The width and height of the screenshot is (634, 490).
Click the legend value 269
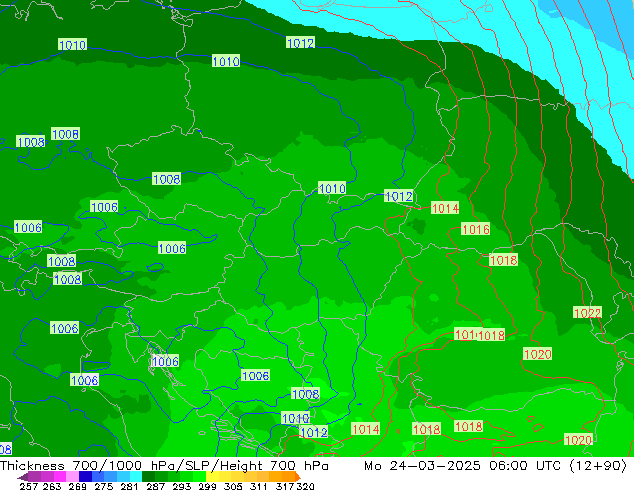77,486
